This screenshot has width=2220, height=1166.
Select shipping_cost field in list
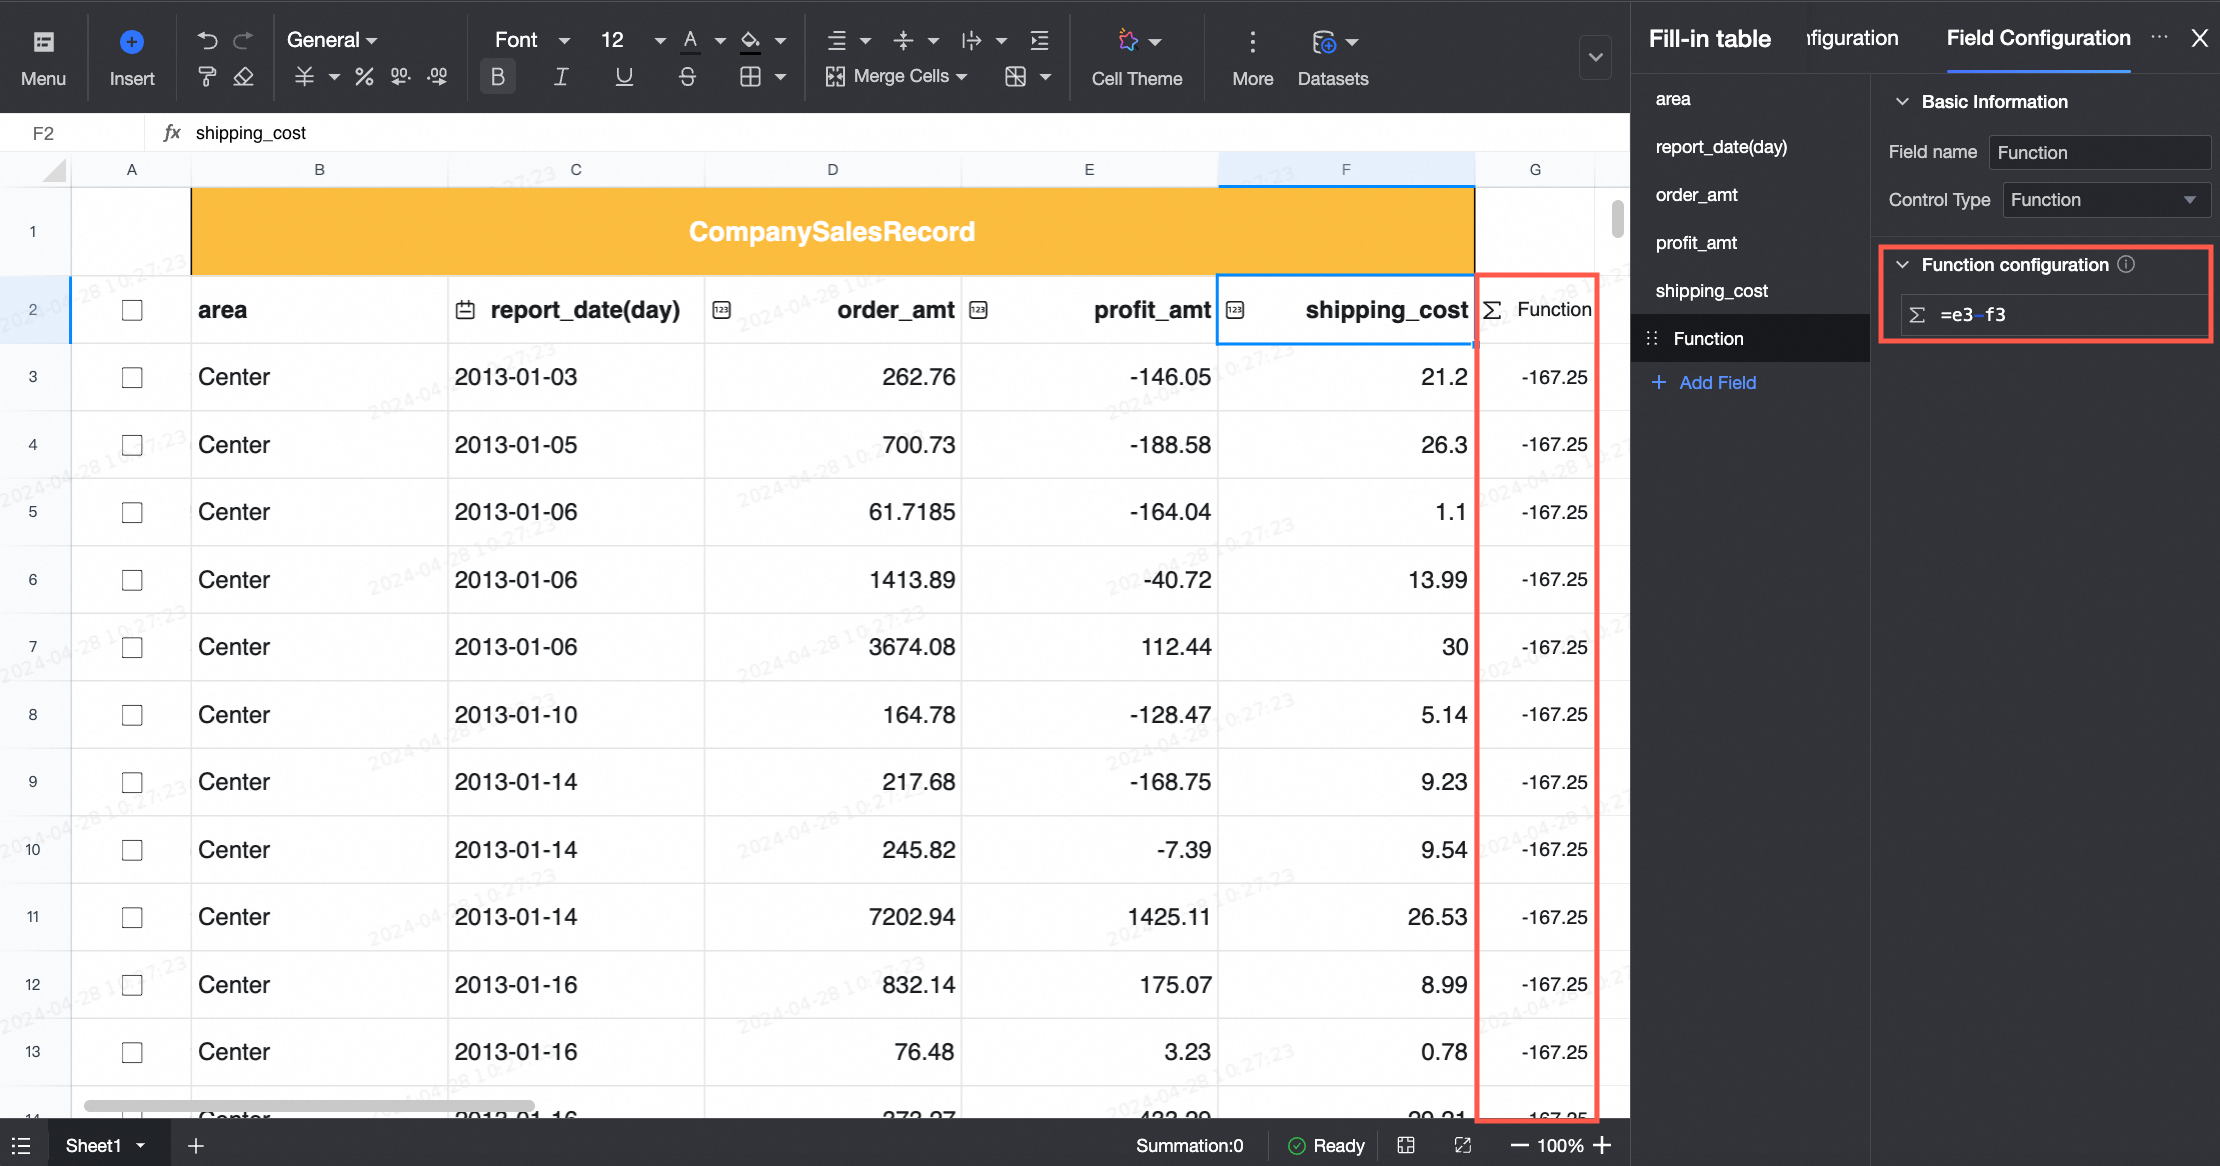(x=1750, y=291)
